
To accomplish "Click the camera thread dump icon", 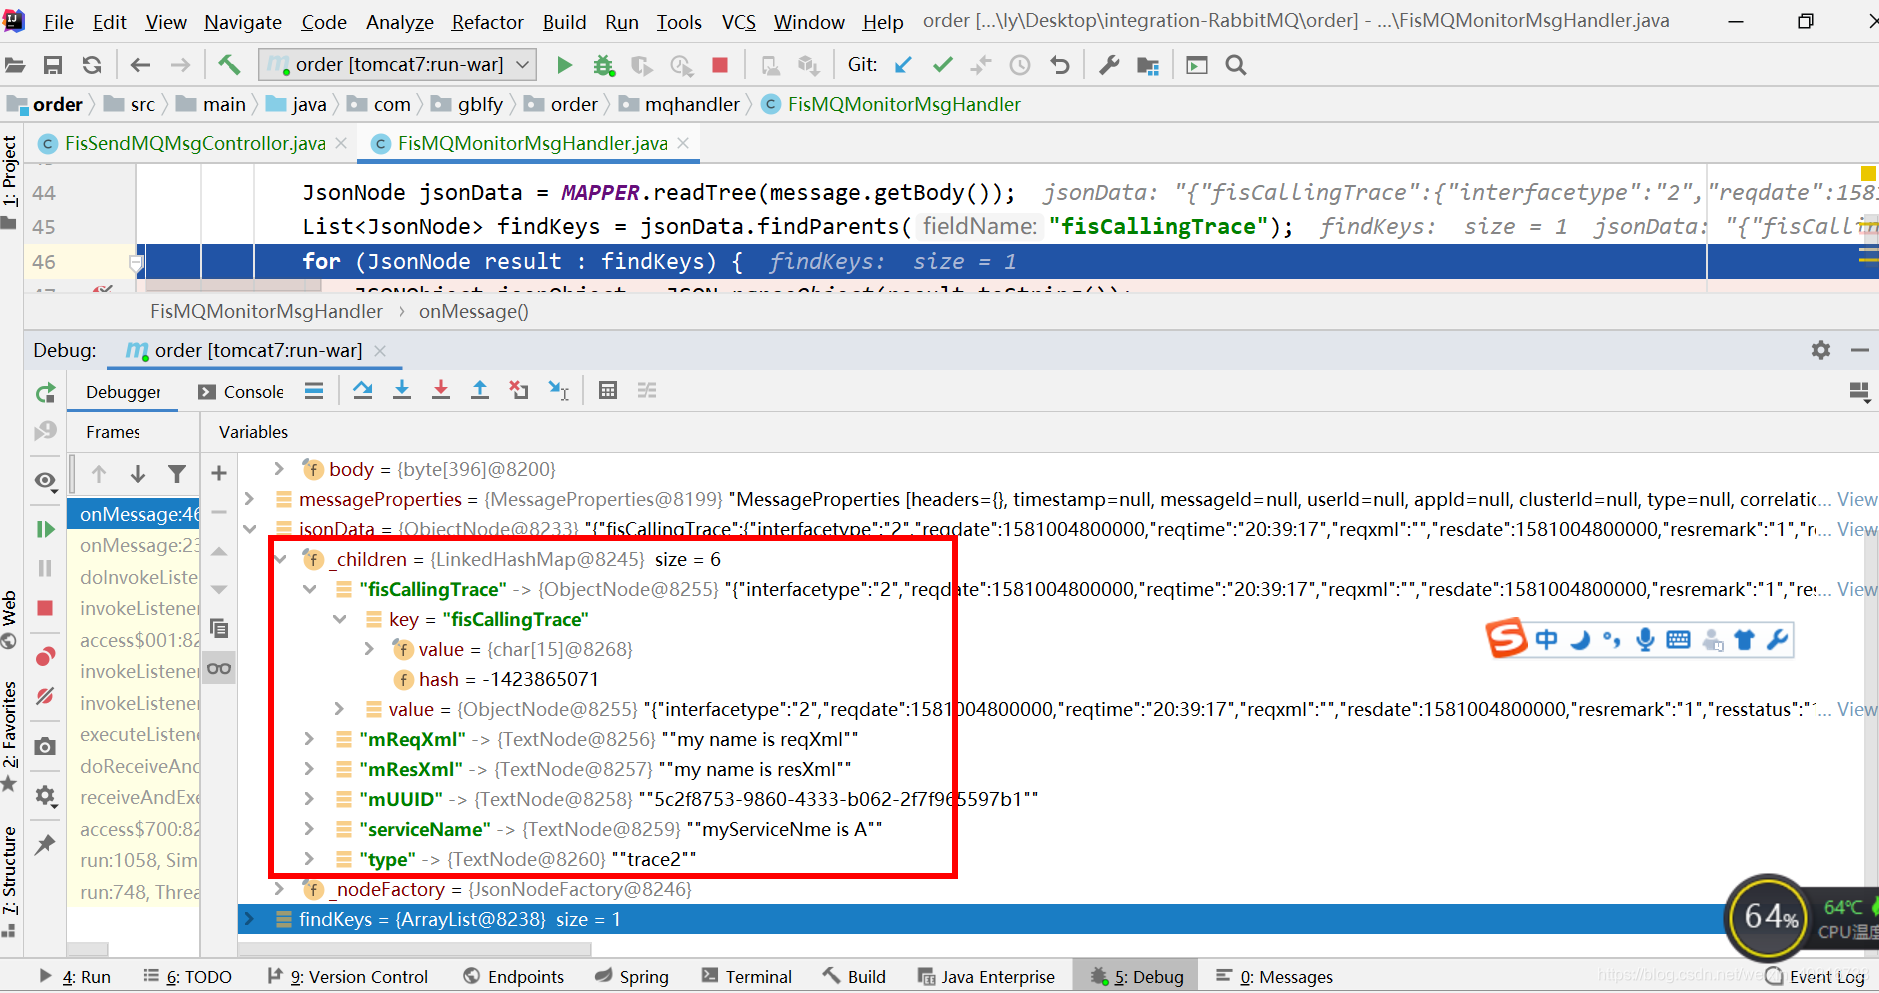I will 45,746.
